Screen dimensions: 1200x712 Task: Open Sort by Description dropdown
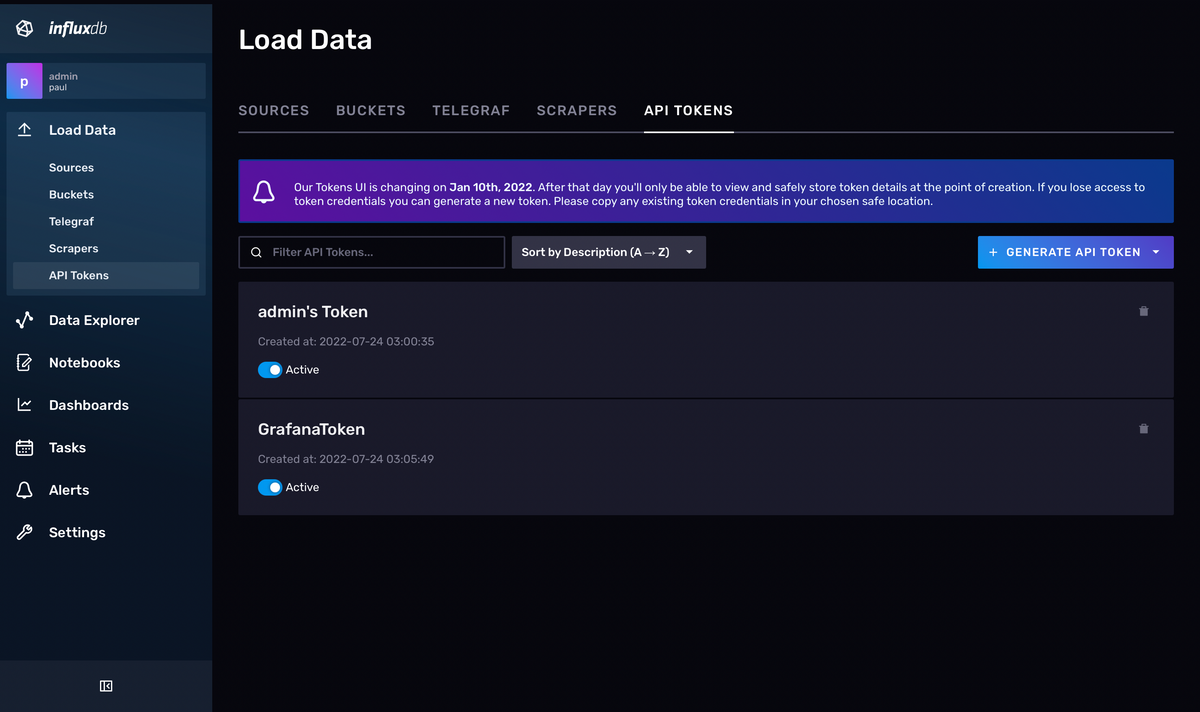[608, 253]
